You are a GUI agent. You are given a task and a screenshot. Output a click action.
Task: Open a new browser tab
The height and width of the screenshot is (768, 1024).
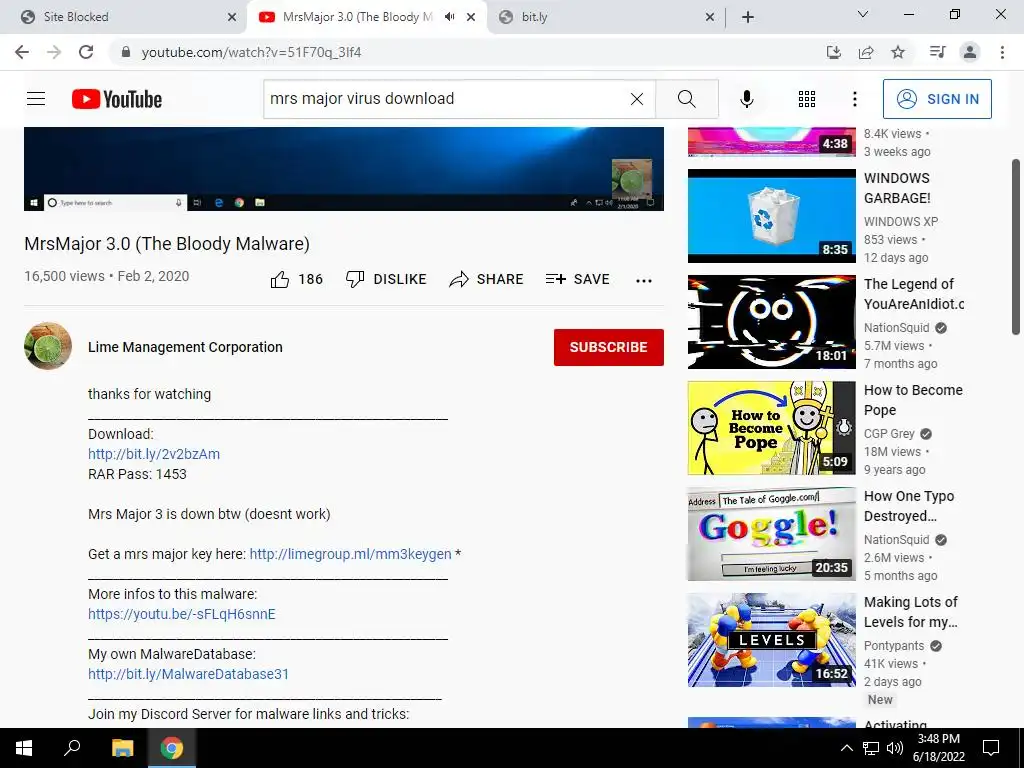click(748, 17)
